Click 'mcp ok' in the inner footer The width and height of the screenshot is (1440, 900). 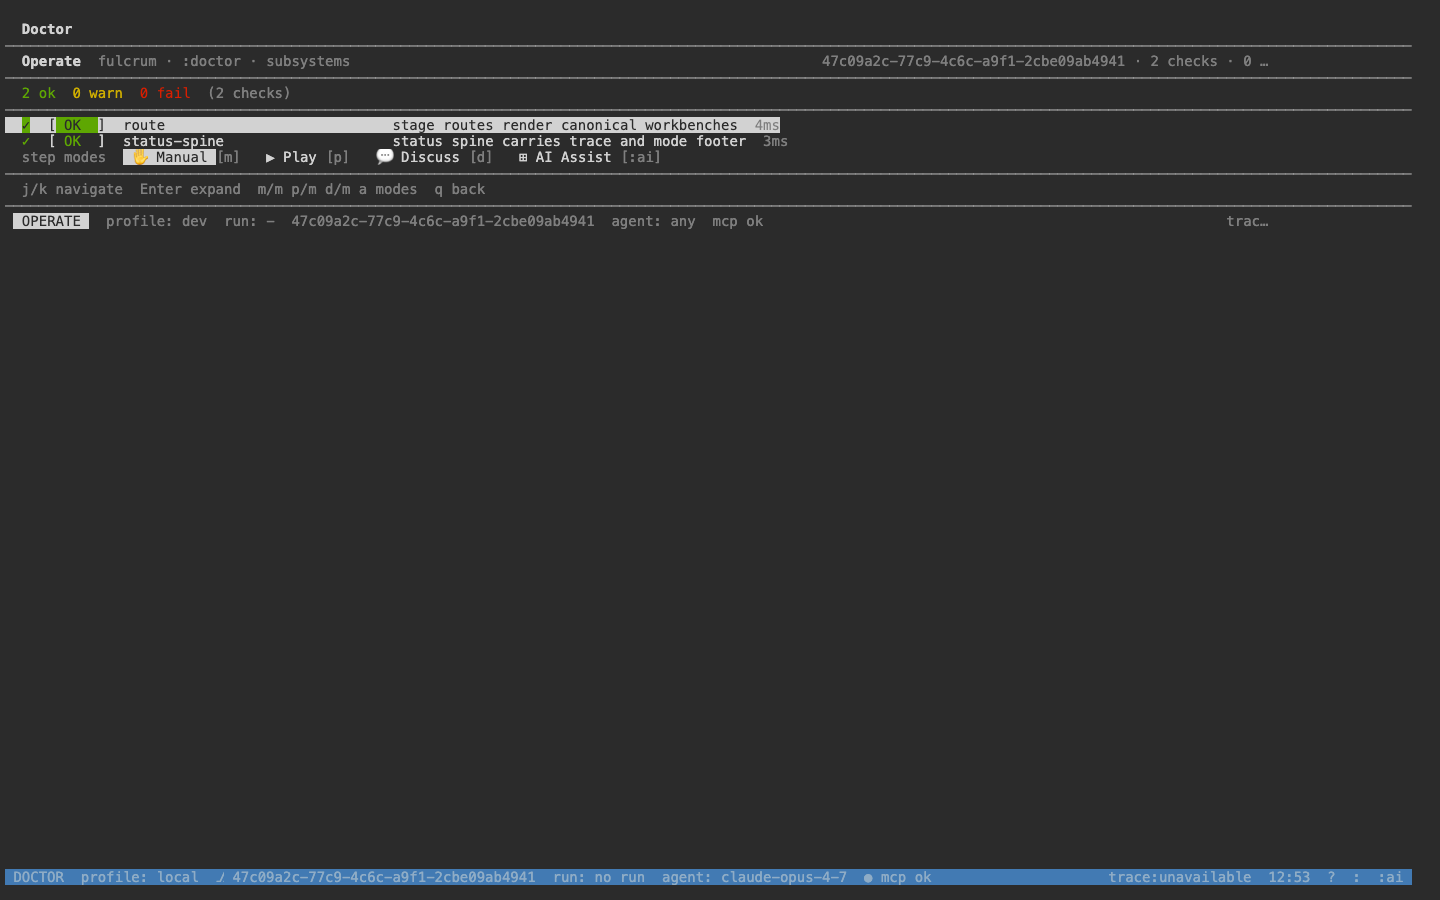click(x=737, y=221)
